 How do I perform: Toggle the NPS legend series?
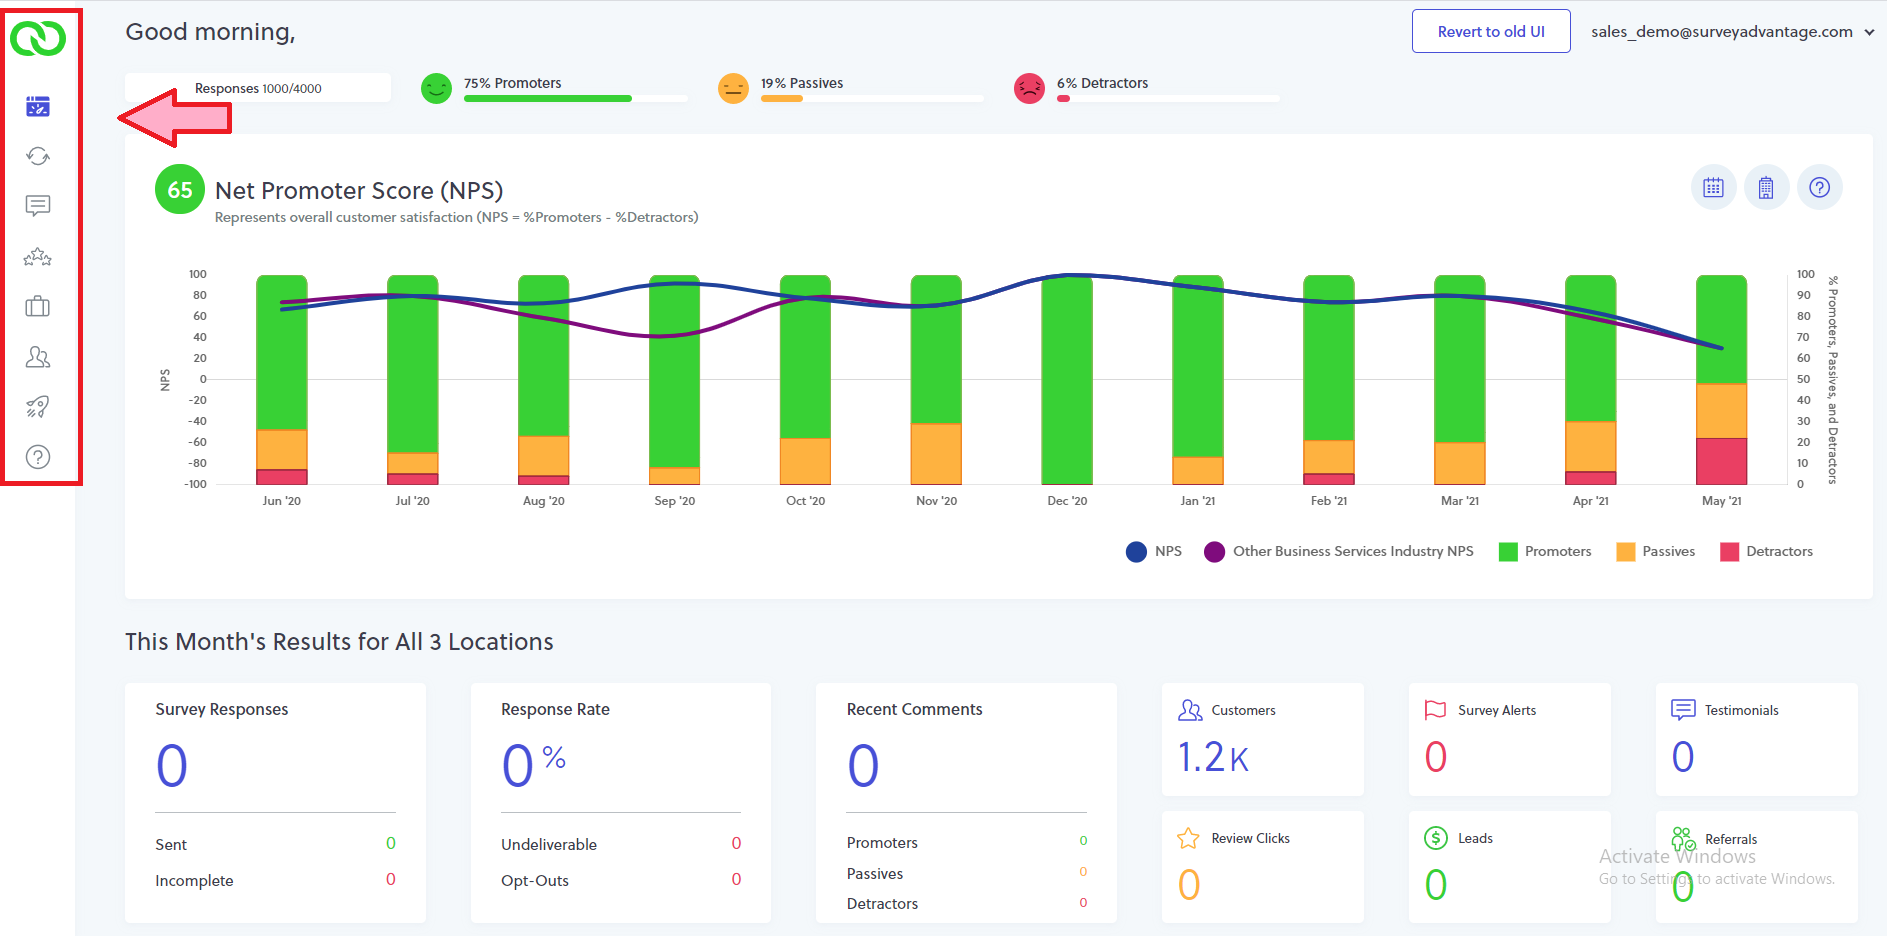[x=1154, y=552]
